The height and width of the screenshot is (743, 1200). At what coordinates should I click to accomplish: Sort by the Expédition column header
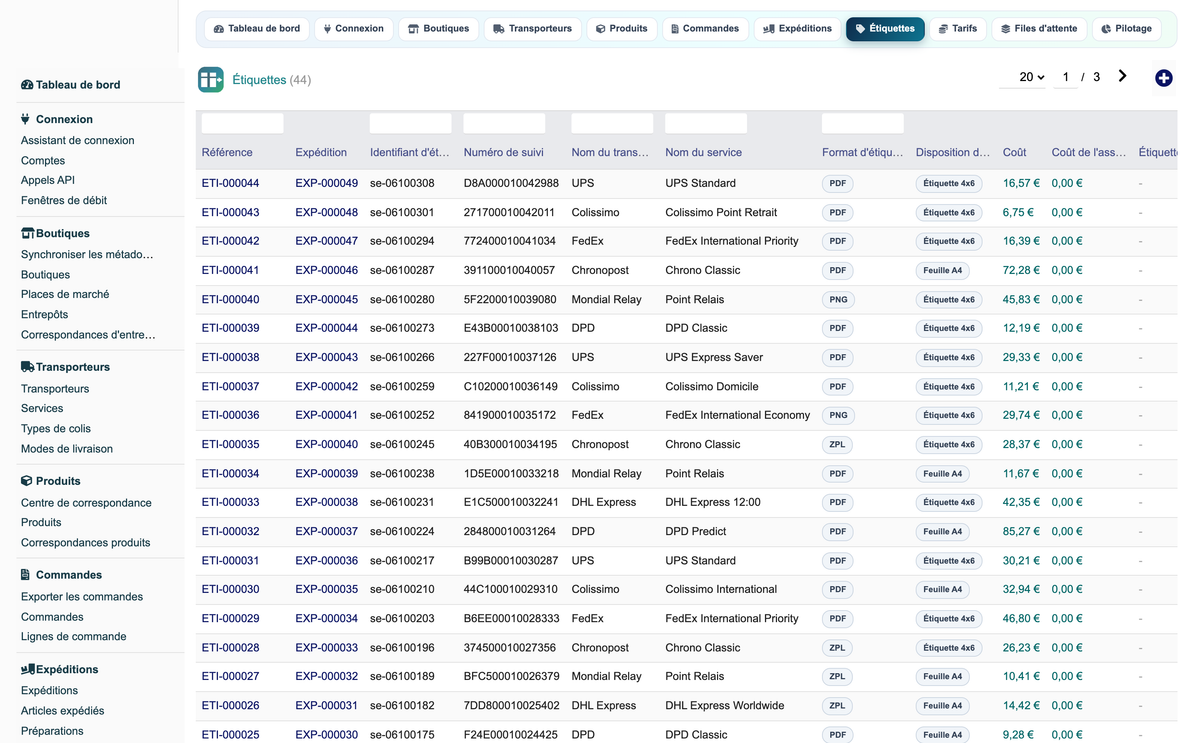pos(321,153)
